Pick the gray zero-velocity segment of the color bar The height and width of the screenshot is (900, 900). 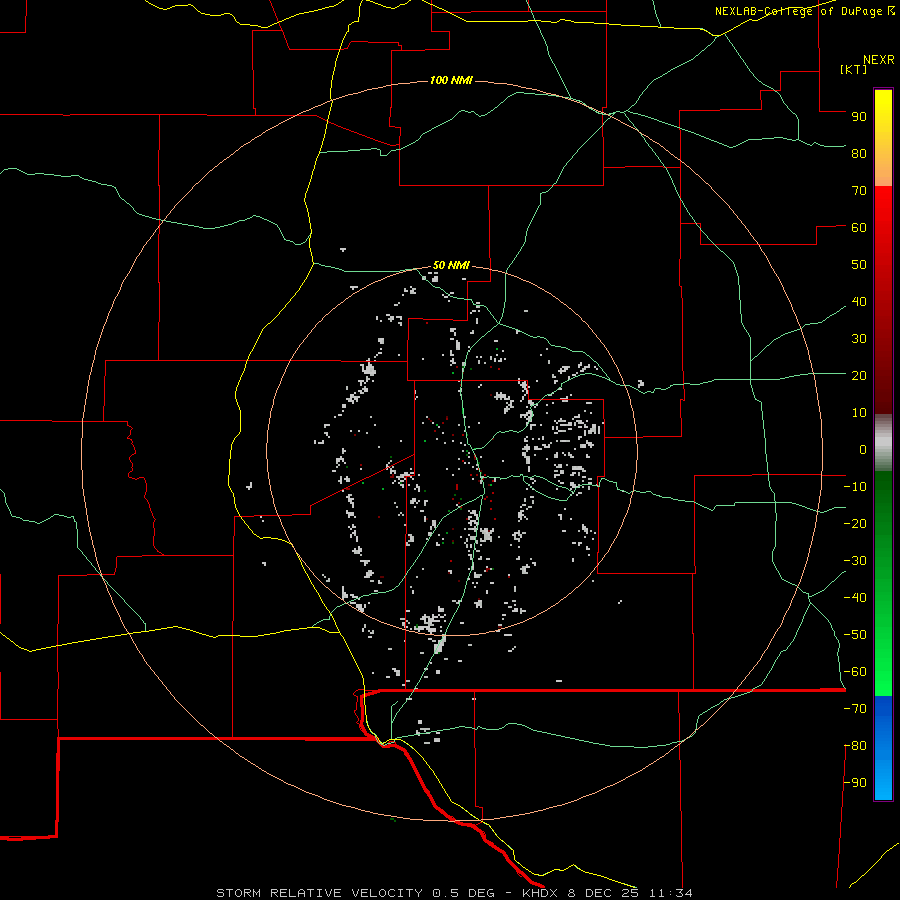click(883, 443)
